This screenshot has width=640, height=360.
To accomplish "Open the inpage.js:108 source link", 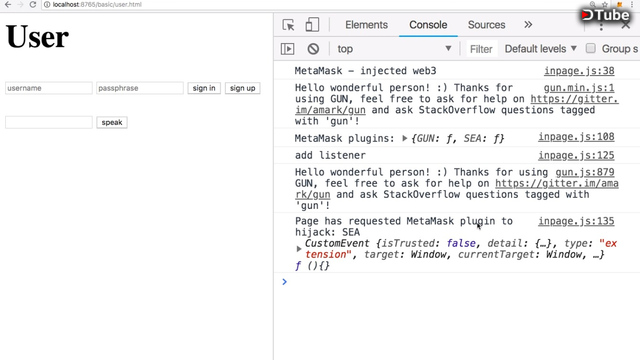I will [576, 137].
